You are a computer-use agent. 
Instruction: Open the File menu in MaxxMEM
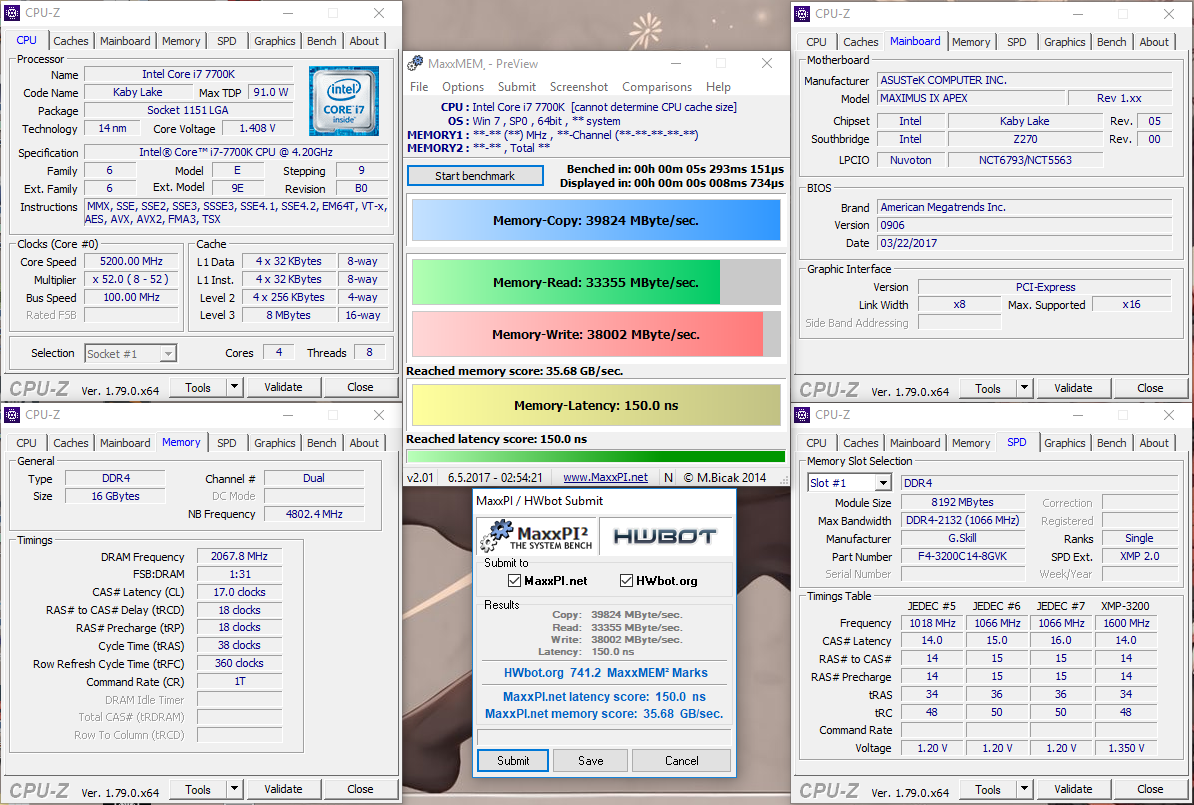click(419, 87)
